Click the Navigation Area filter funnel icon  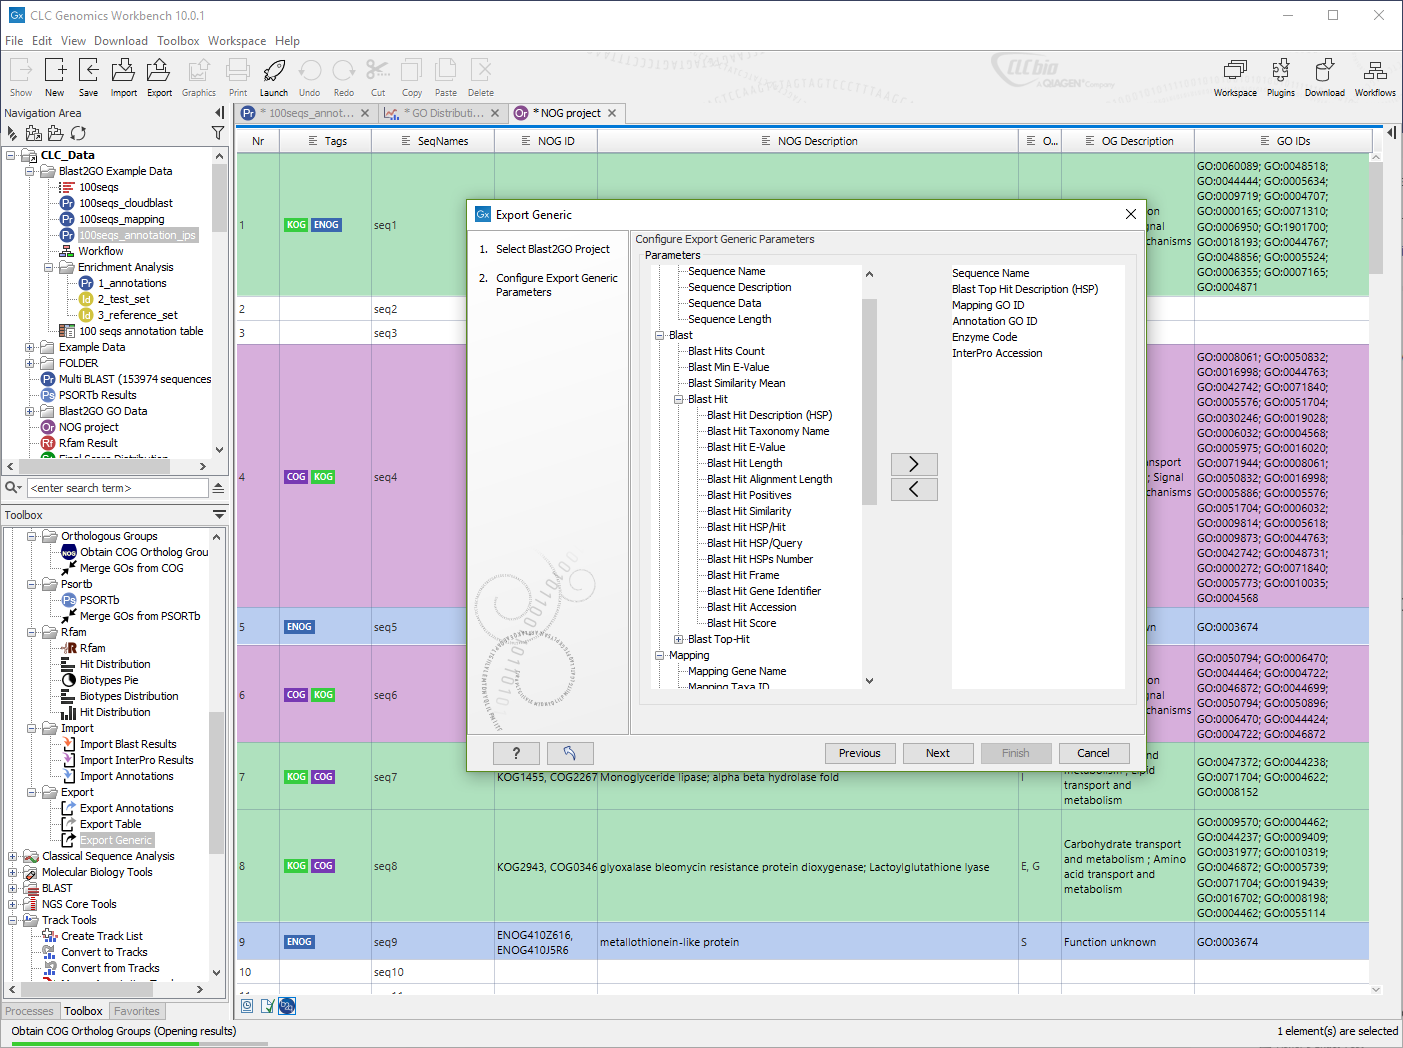[x=218, y=133]
